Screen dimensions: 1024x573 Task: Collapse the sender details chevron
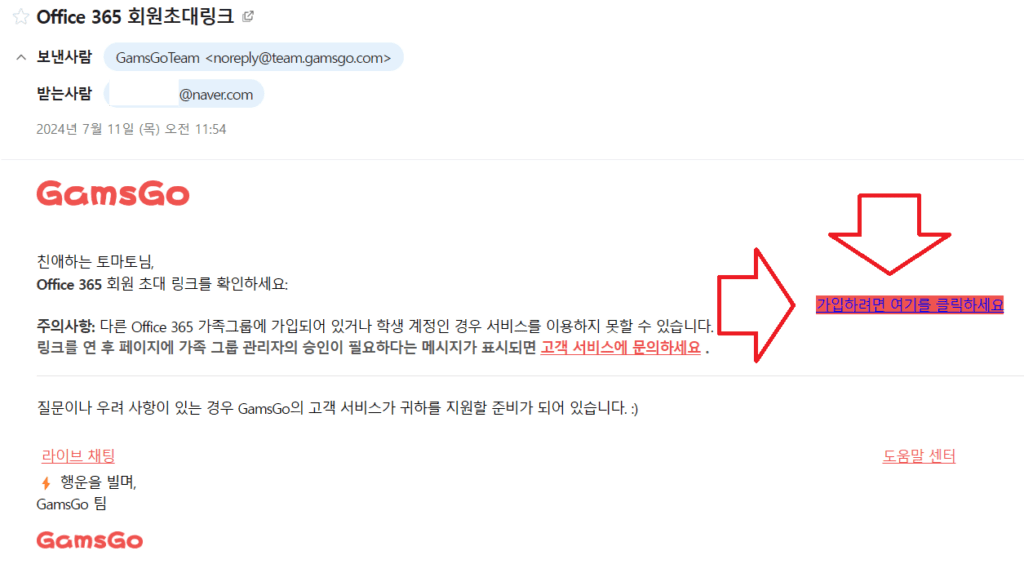[21, 57]
